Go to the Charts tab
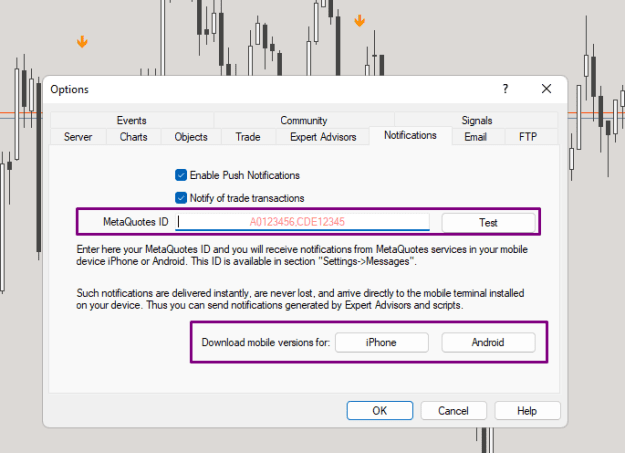The width and height of the screenshot is (625, 453). pyautogui.click(x=134, y=137)
